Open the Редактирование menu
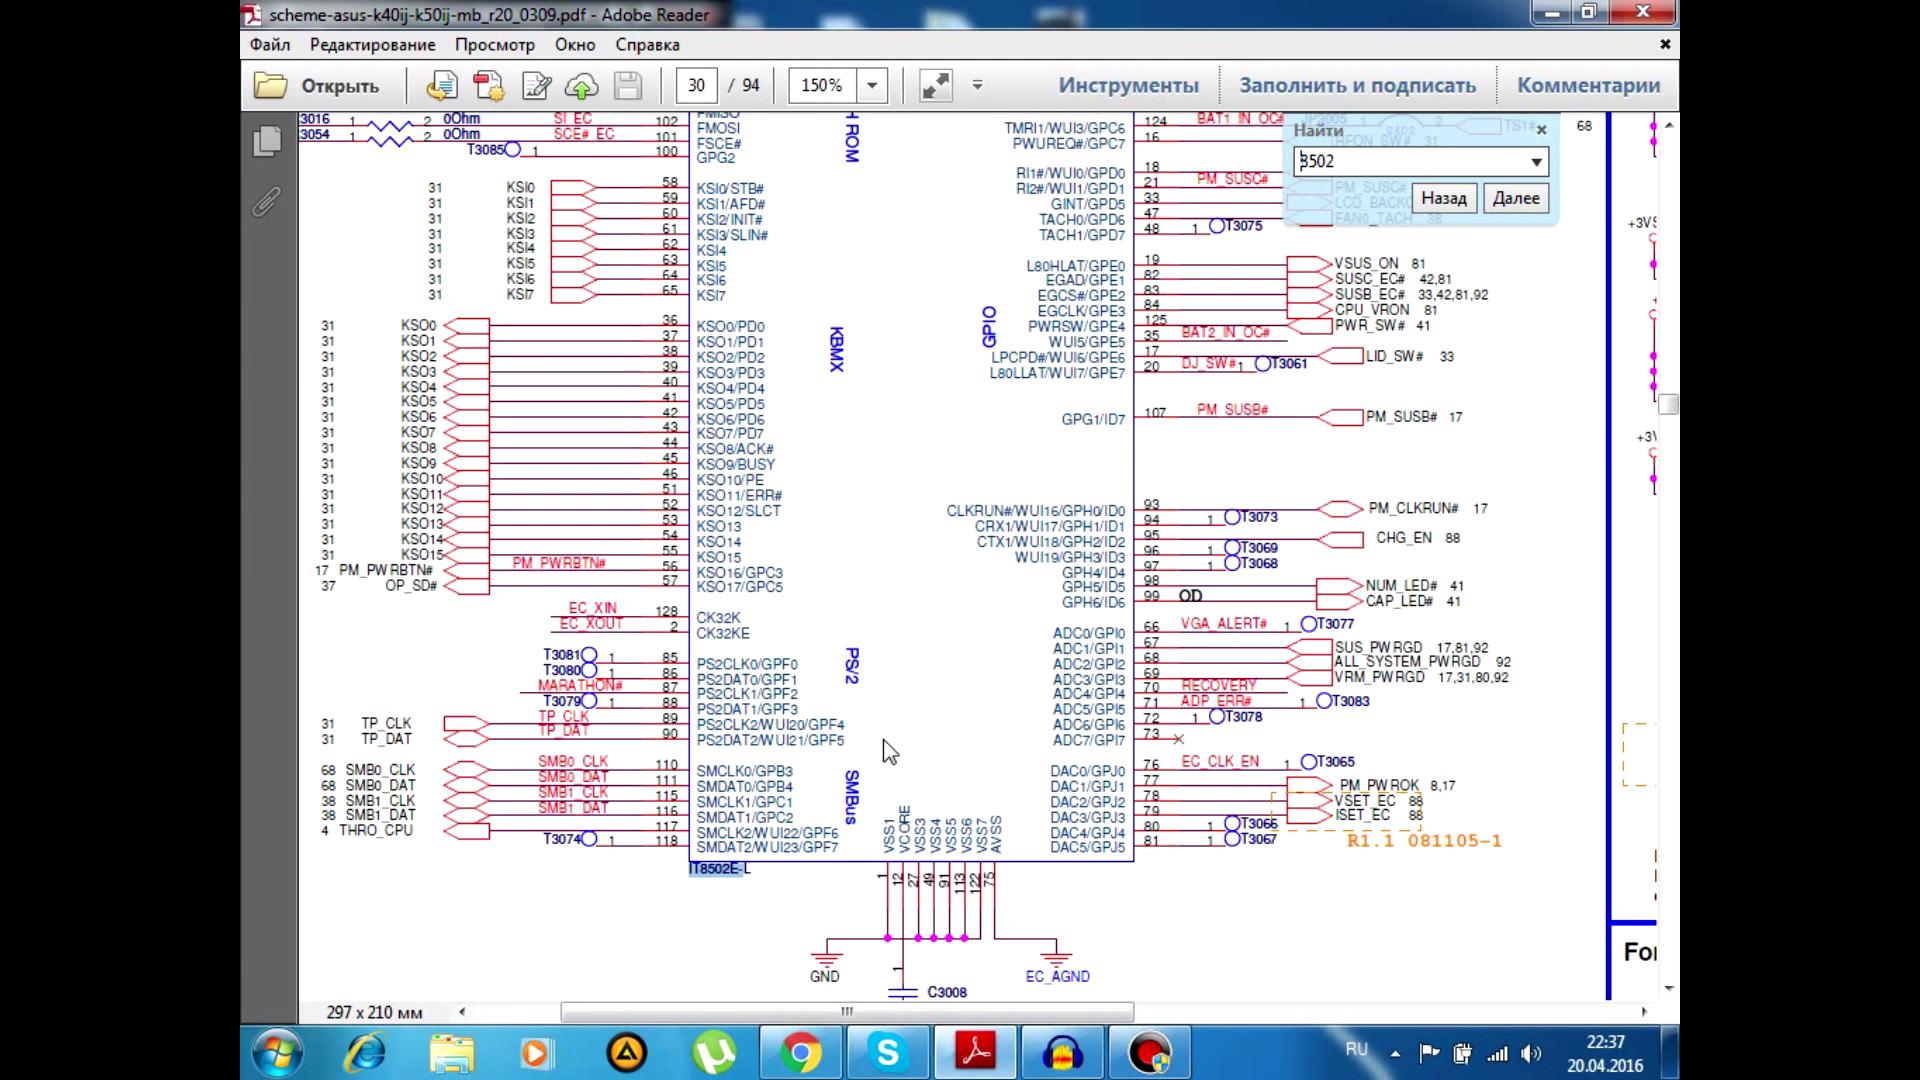This screenshot has height=1080, width=1920. 372,45
